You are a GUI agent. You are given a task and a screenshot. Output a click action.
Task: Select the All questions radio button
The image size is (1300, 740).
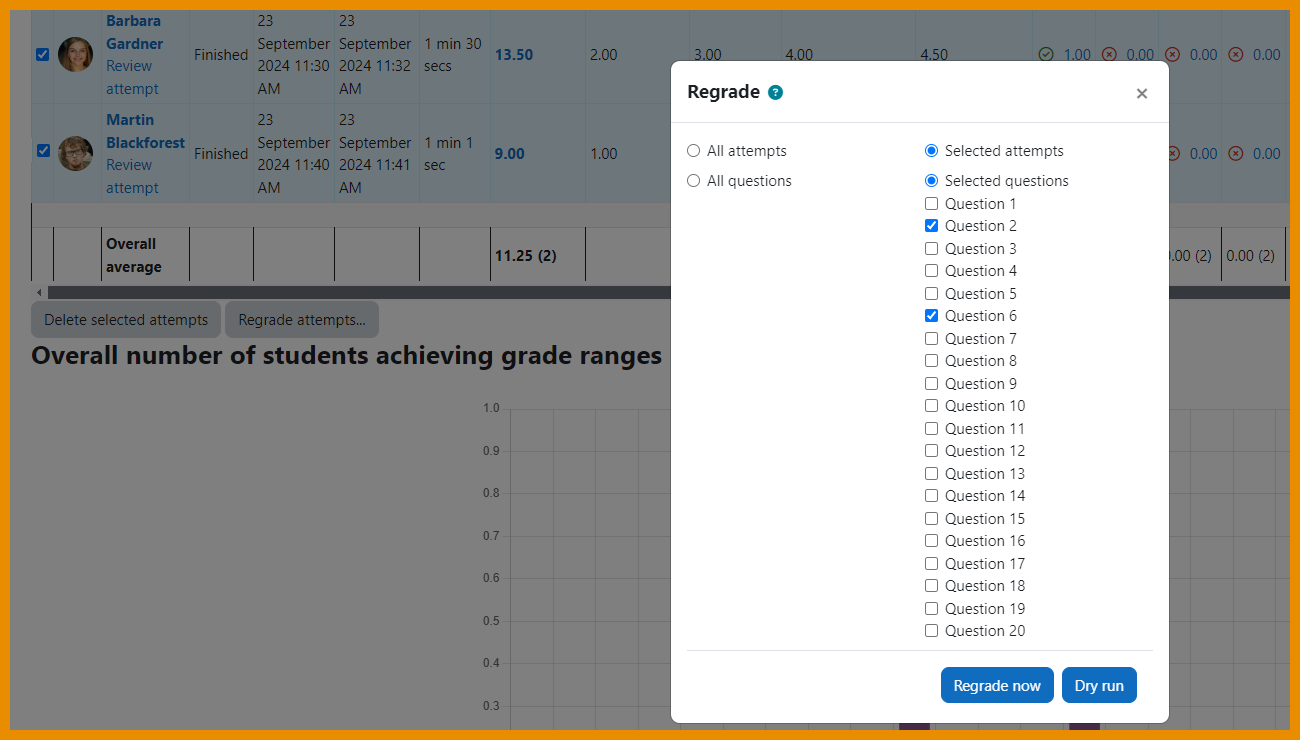tap(693, 181)
